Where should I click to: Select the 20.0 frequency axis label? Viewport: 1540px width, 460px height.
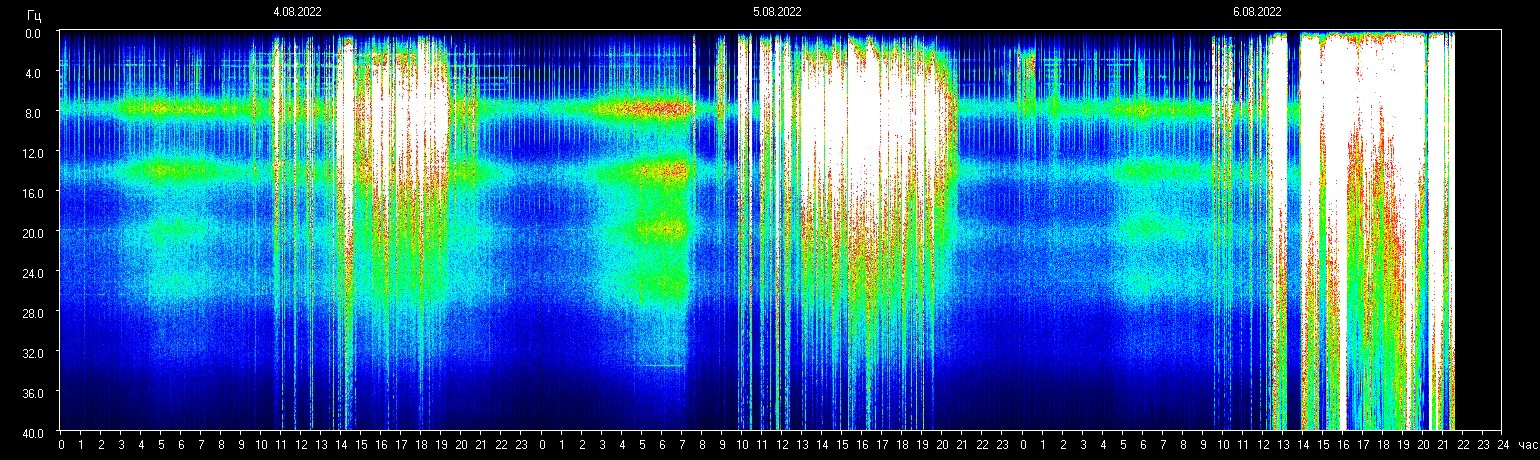point(31,232)
